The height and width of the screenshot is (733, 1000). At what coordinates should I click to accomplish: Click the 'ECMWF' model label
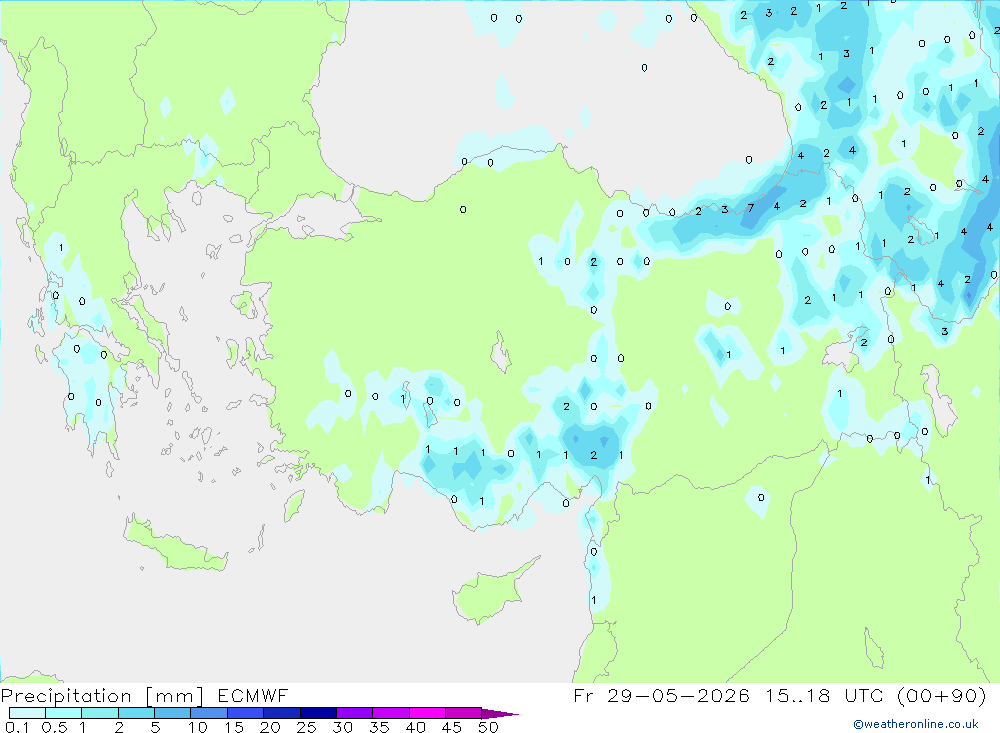point(253,695)
